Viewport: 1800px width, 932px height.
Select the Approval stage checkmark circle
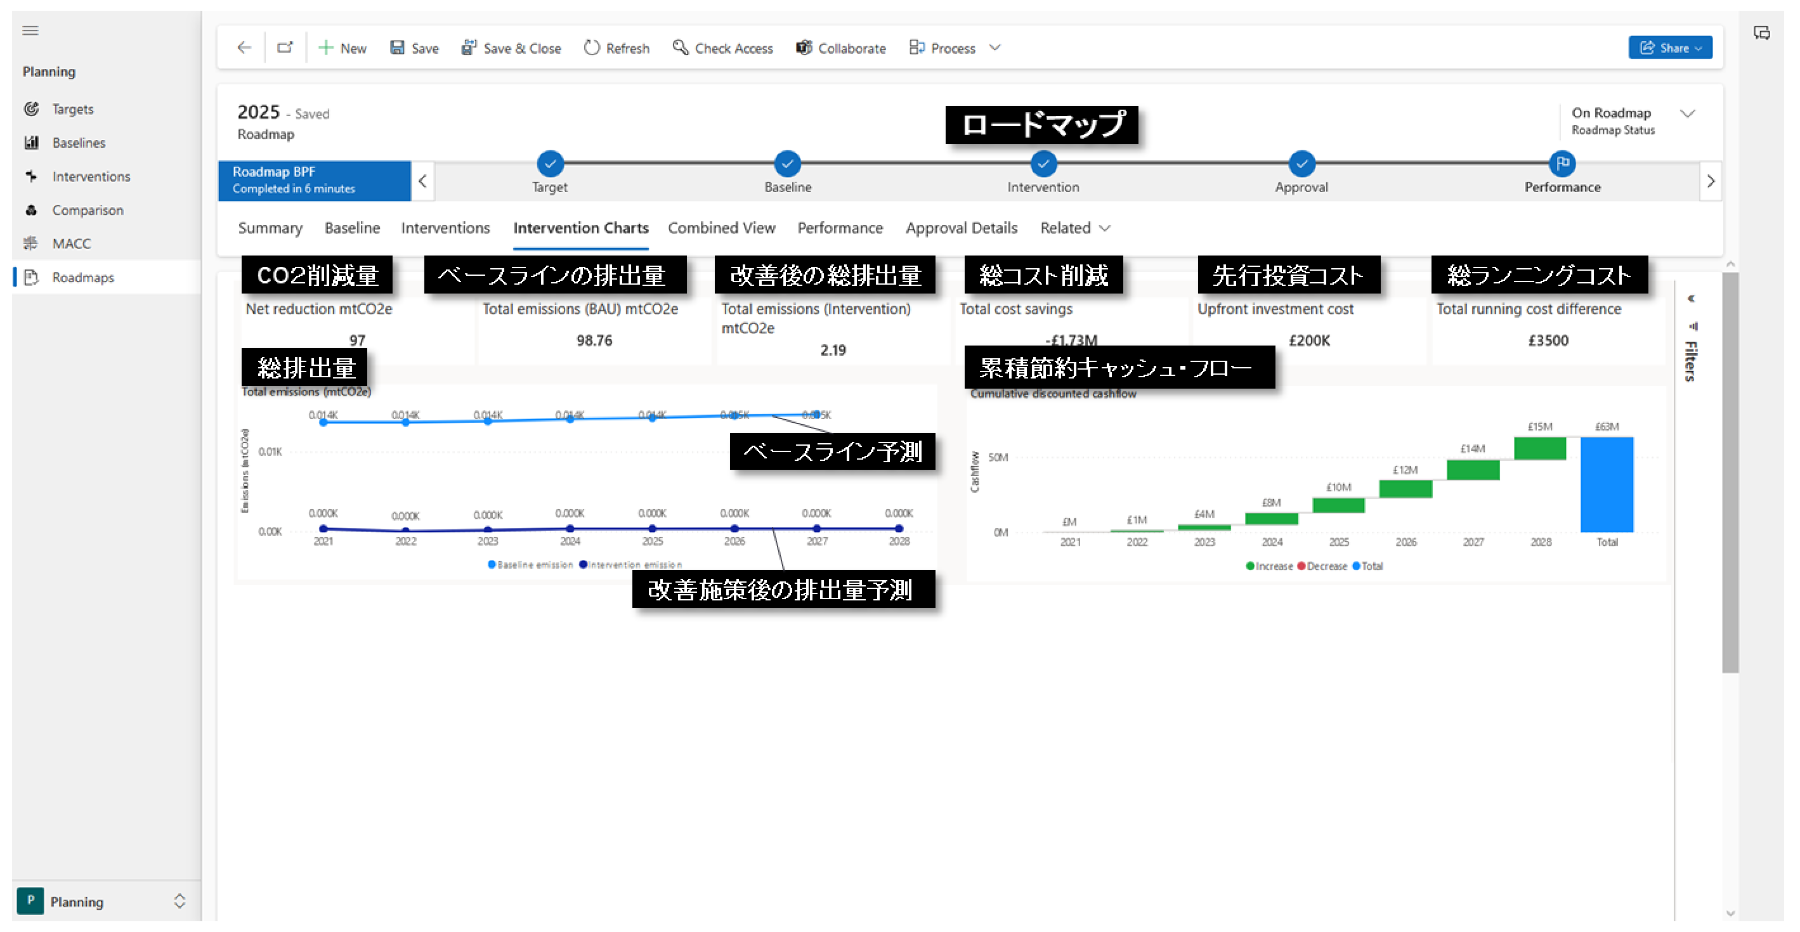tap(1301, 163)
